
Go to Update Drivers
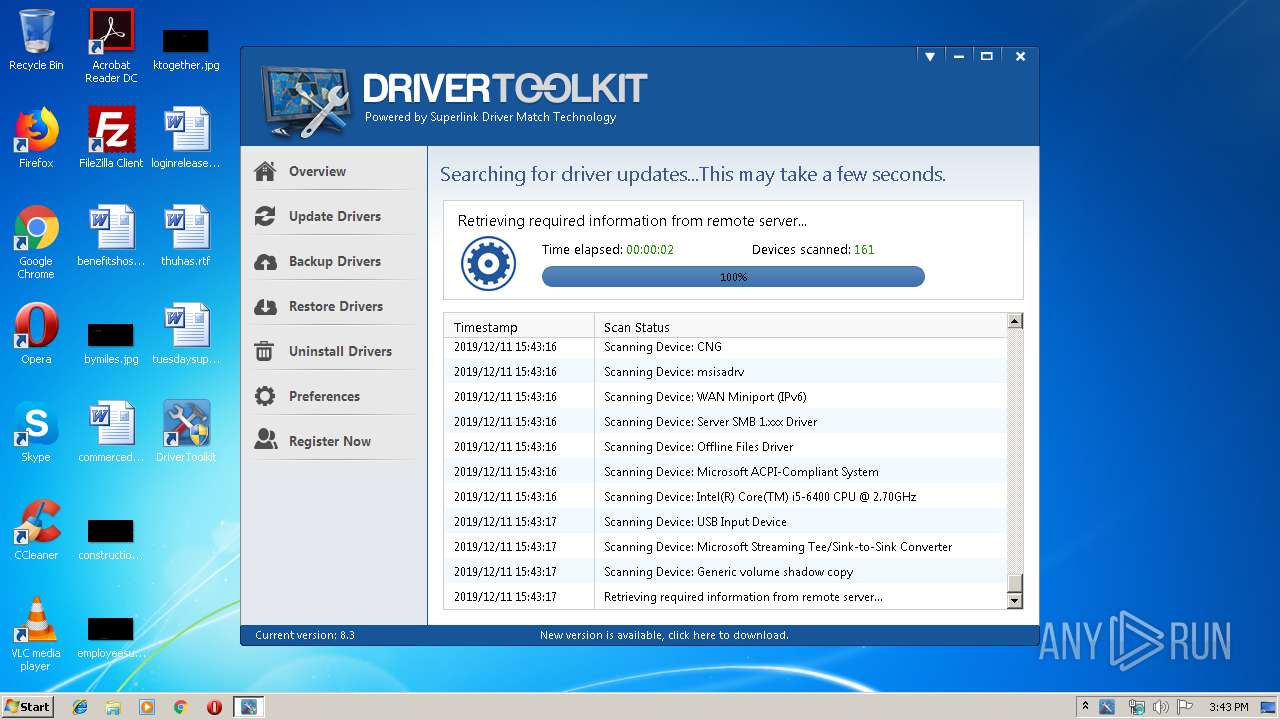pyautogui.click(x=334, y=216)
